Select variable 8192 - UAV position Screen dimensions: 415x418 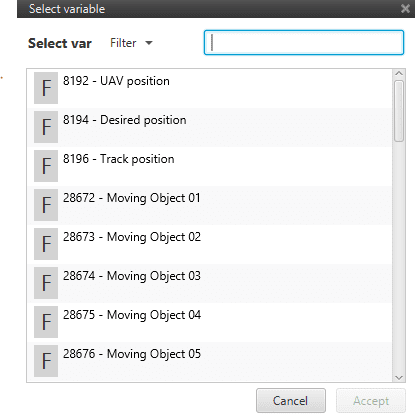210,88
